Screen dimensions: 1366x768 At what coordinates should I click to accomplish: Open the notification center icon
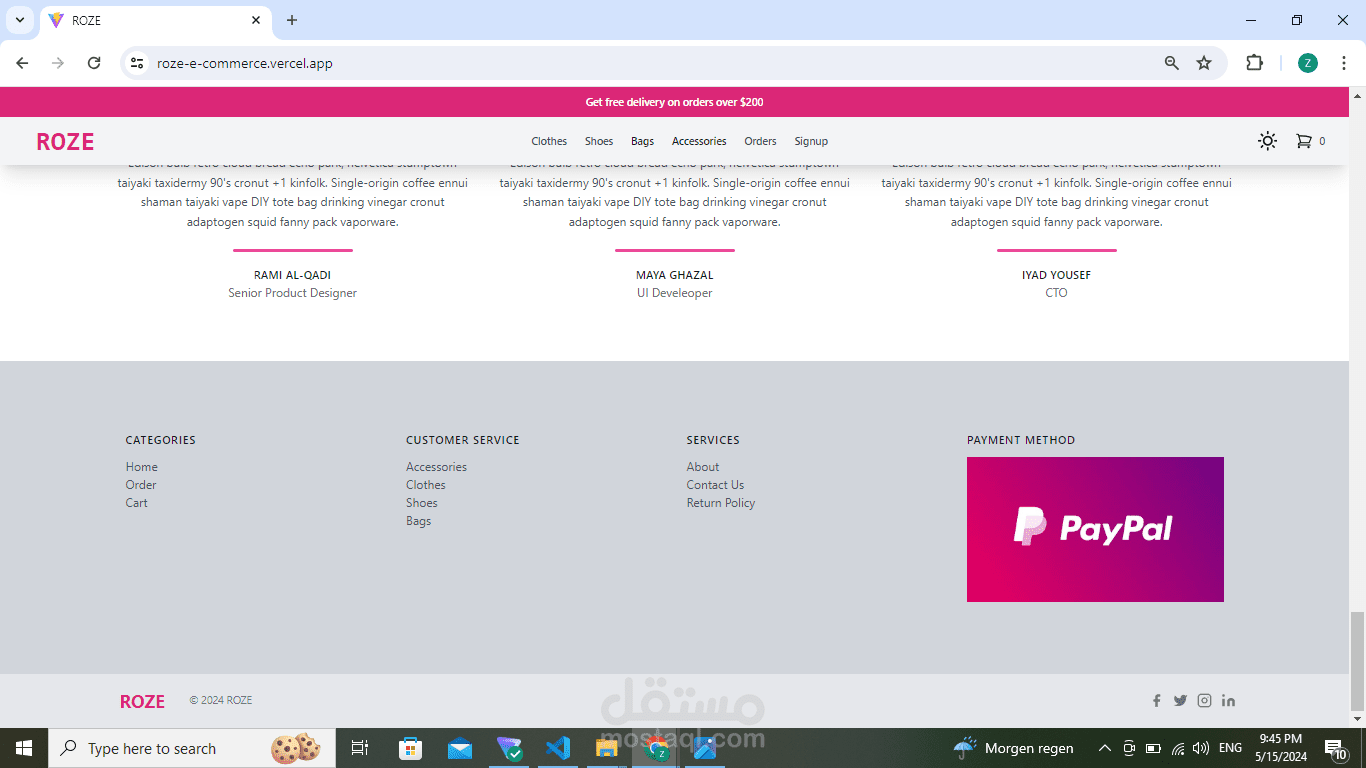point(1336,748)
